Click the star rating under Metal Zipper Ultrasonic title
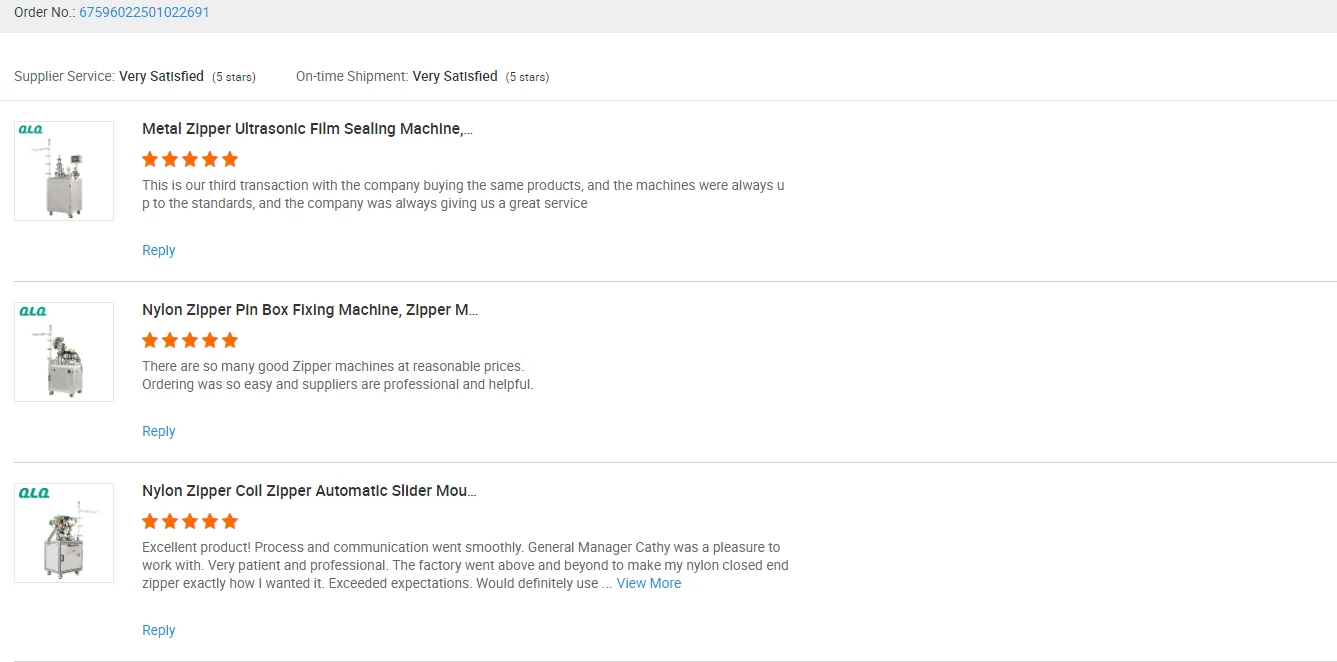 (x=190, y=159)
